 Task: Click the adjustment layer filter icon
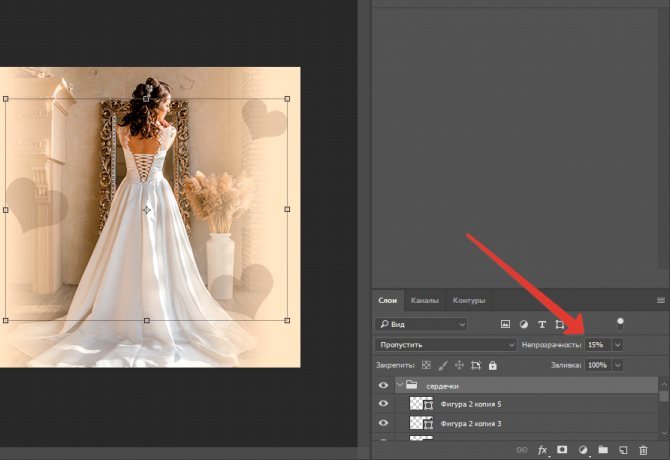click(x=523, y=324)
